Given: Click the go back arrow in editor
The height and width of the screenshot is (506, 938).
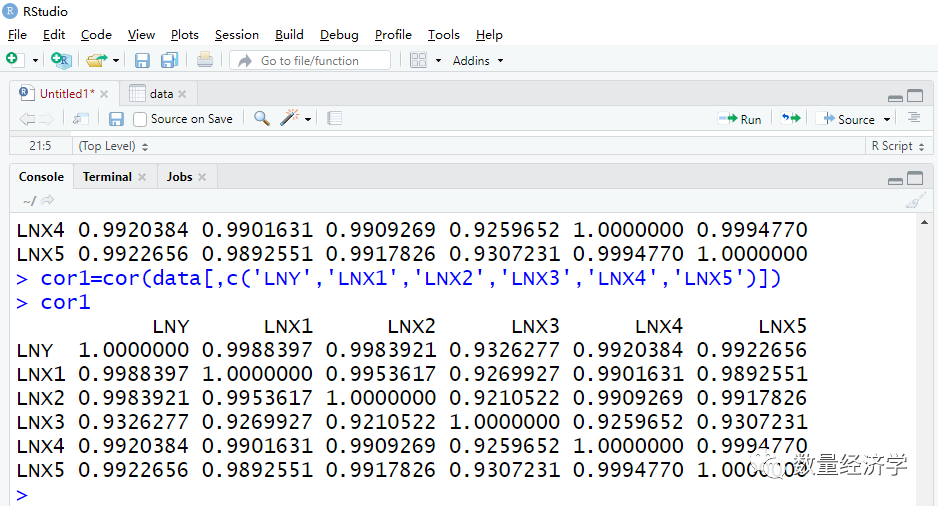Looking at the screenshot, I should (x=27, y=119).
